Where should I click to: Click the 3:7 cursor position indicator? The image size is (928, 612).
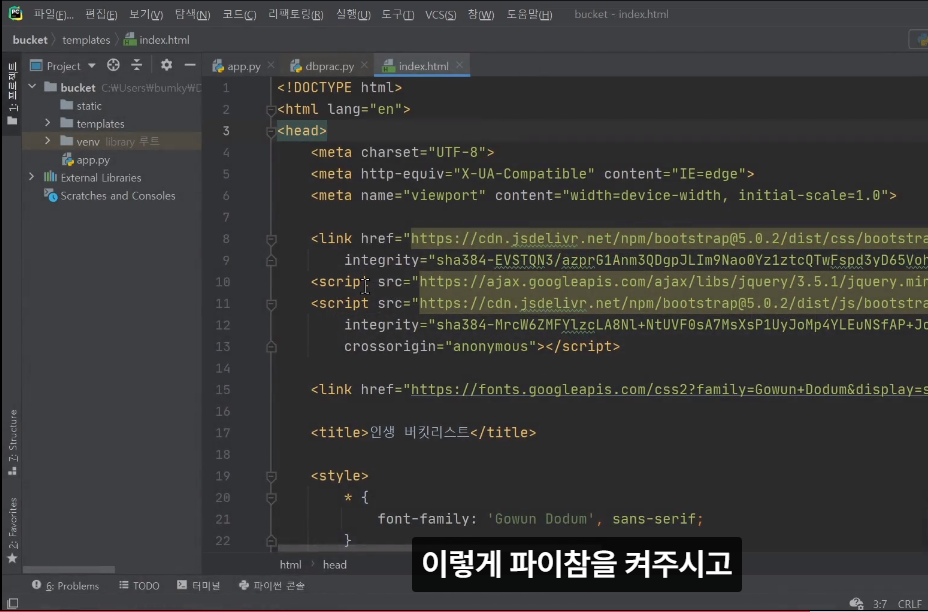tap(879, 604)
